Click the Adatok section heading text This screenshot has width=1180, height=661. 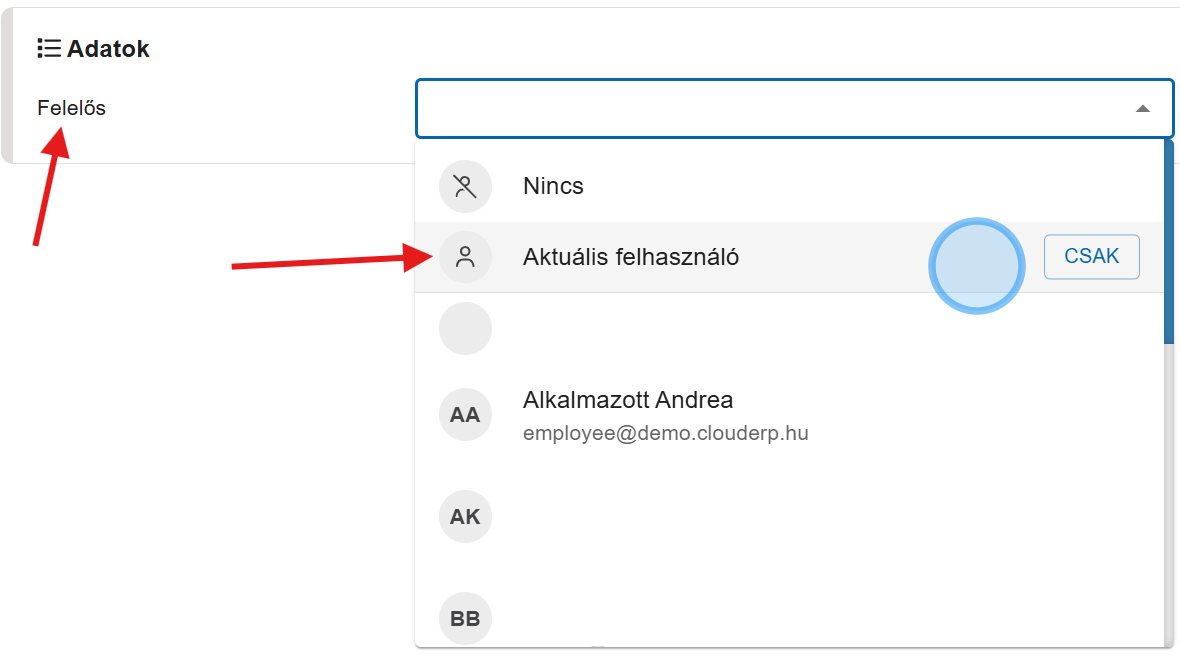[x=108, y=48]
